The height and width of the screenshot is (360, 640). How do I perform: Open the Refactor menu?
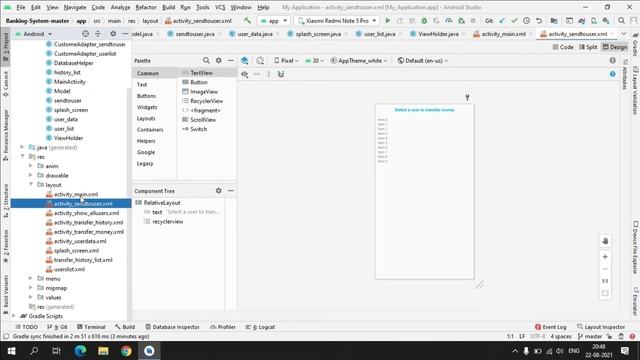[x=146, y=7]
